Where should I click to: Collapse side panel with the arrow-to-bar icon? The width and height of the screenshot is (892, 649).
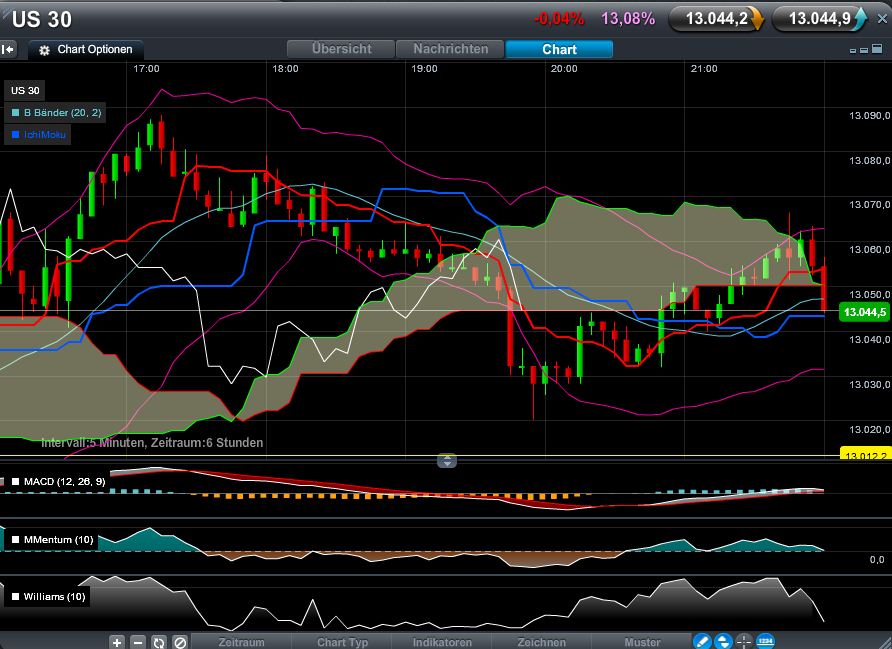click(8, 49)
